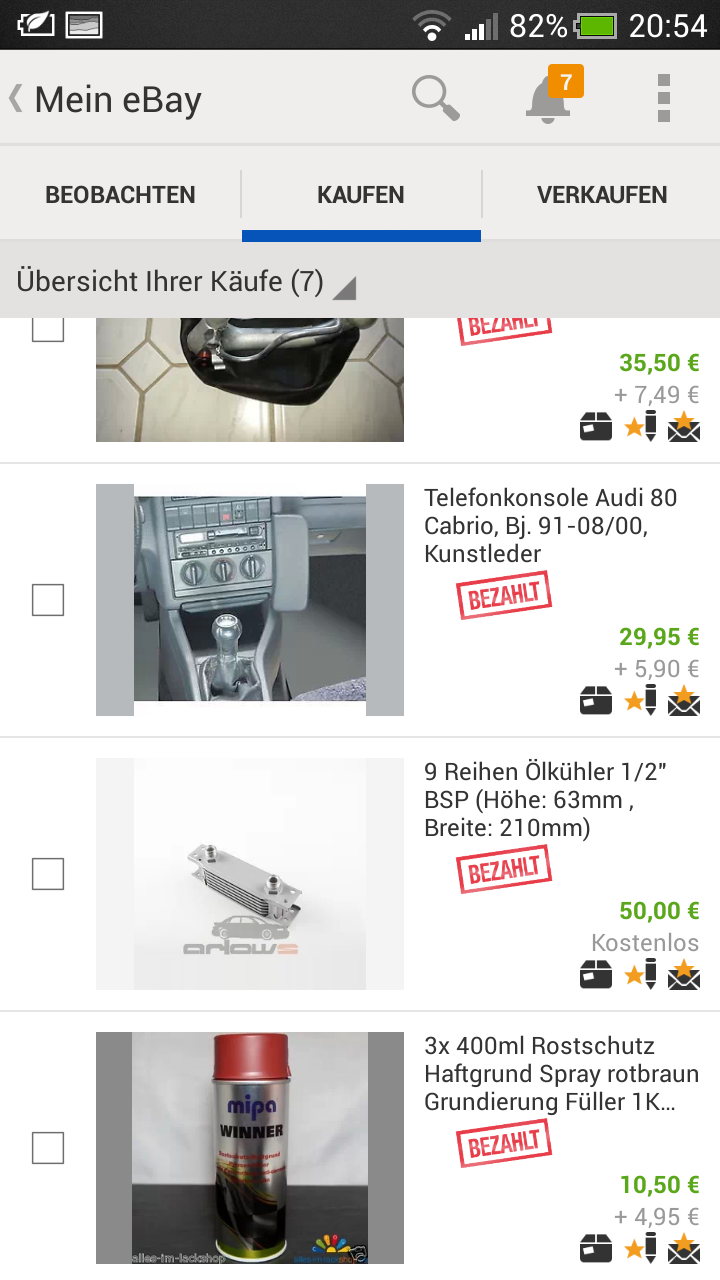Check the 9 Reihen Ölkühler checkbox
Screen dimensions: 720x1280
point(48,874)
